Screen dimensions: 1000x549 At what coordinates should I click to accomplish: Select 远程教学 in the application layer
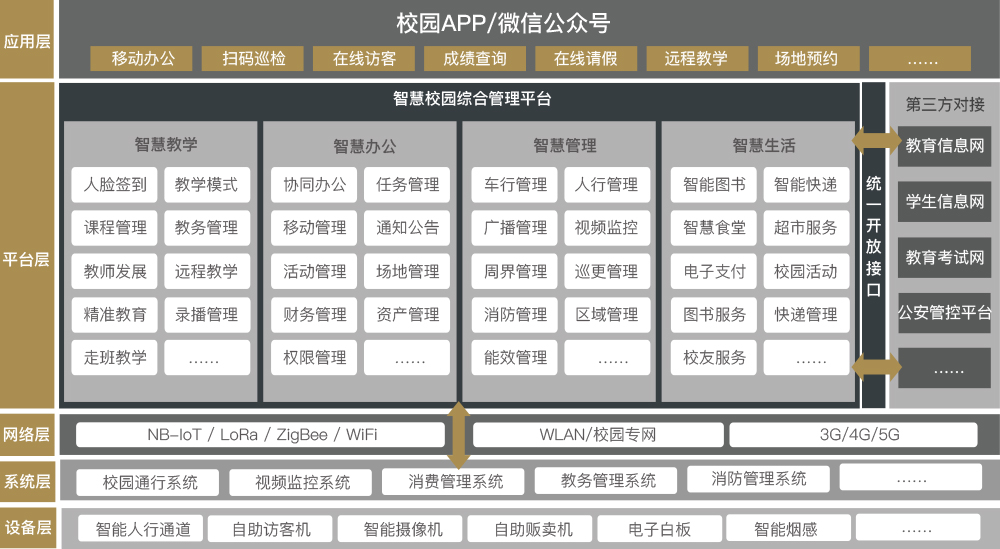click(x=696, y=59)
